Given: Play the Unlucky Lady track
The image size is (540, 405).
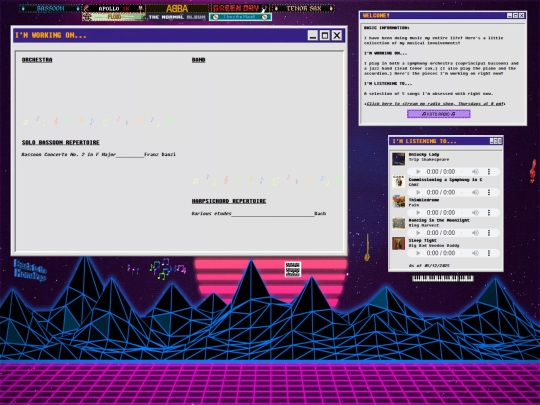Looking at the screenshot, I should tap(418, 172).
